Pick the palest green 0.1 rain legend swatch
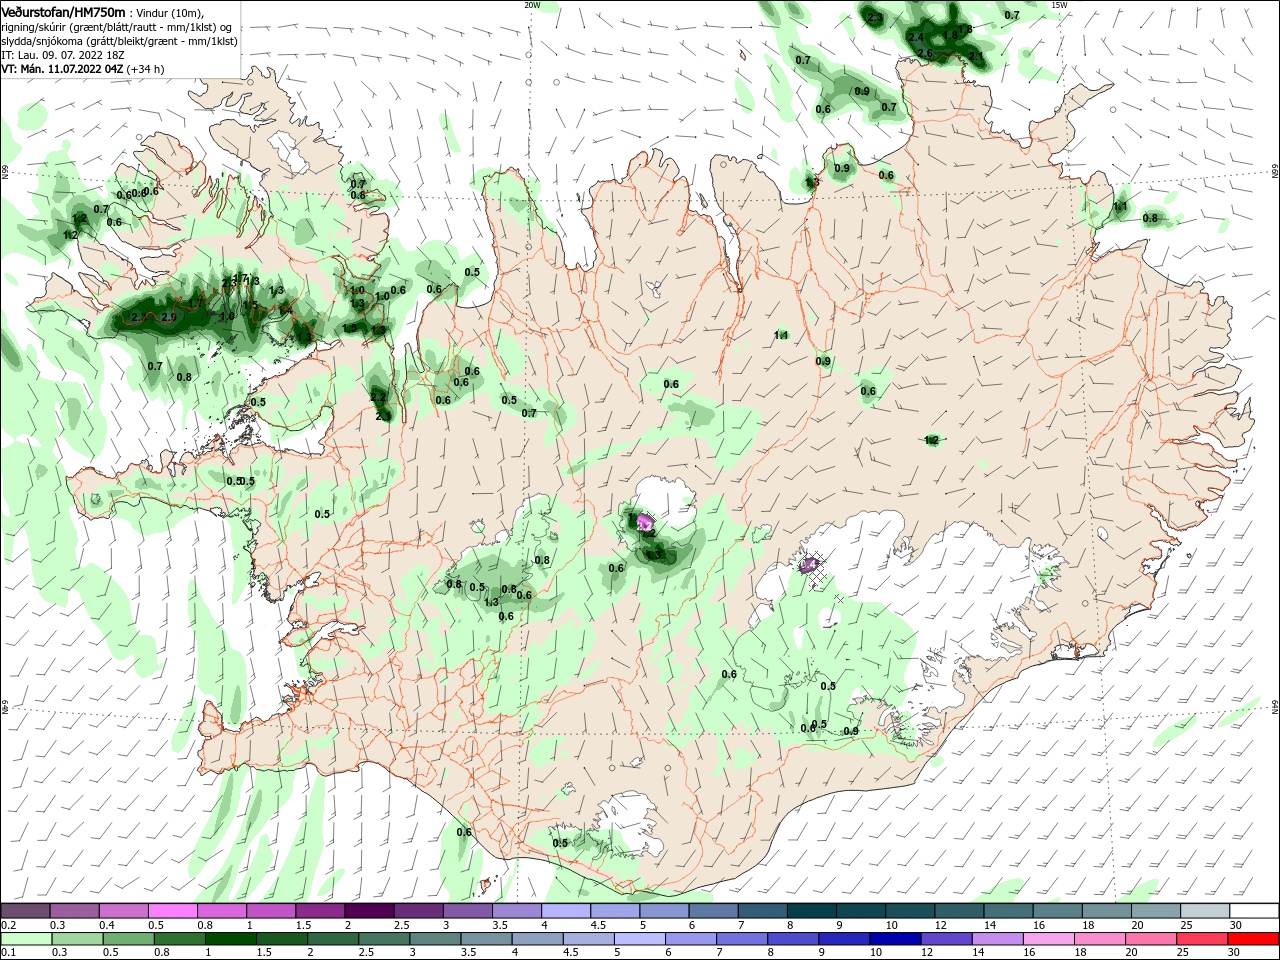Image resolution: width=1280 pixels, height=960 pixels. (x=25, y=939)
